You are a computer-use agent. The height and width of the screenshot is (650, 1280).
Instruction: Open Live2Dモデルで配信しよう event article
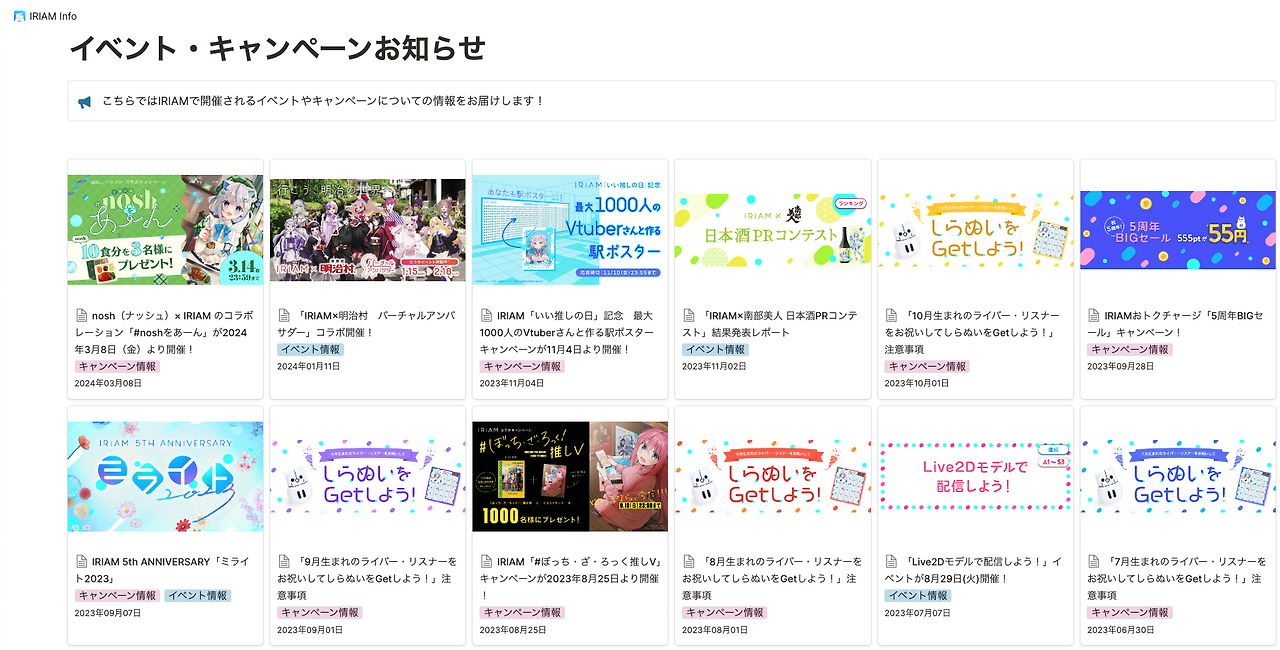point(973,570)
